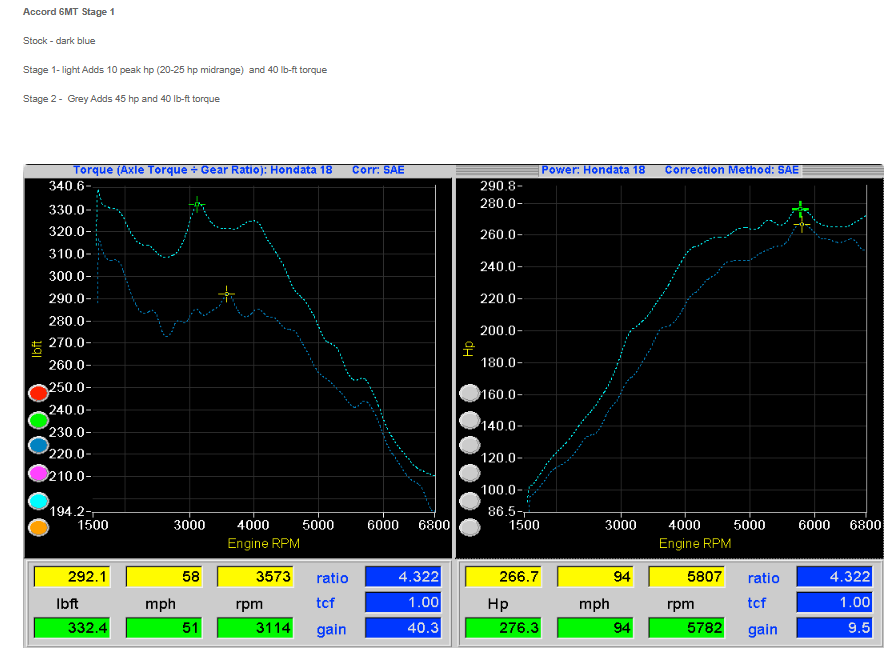Click the torque gain 40.3 field
The width and height of the screenshot is (895, 661).
click(x=403, y=628)
